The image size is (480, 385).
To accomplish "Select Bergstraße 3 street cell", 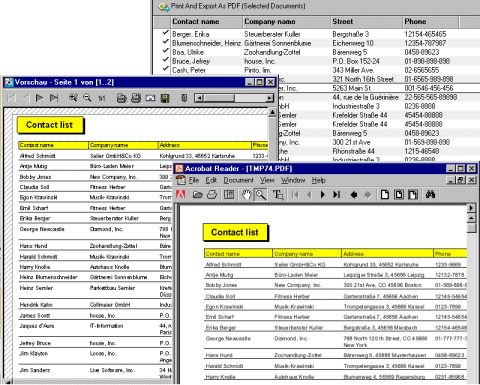I will click(x=351, y=34).
